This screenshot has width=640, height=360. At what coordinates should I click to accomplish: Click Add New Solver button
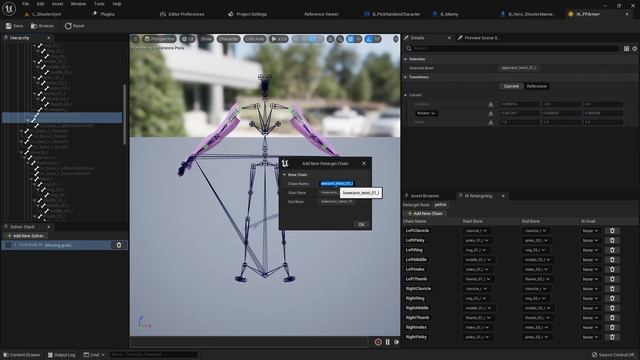pos(25,236)
